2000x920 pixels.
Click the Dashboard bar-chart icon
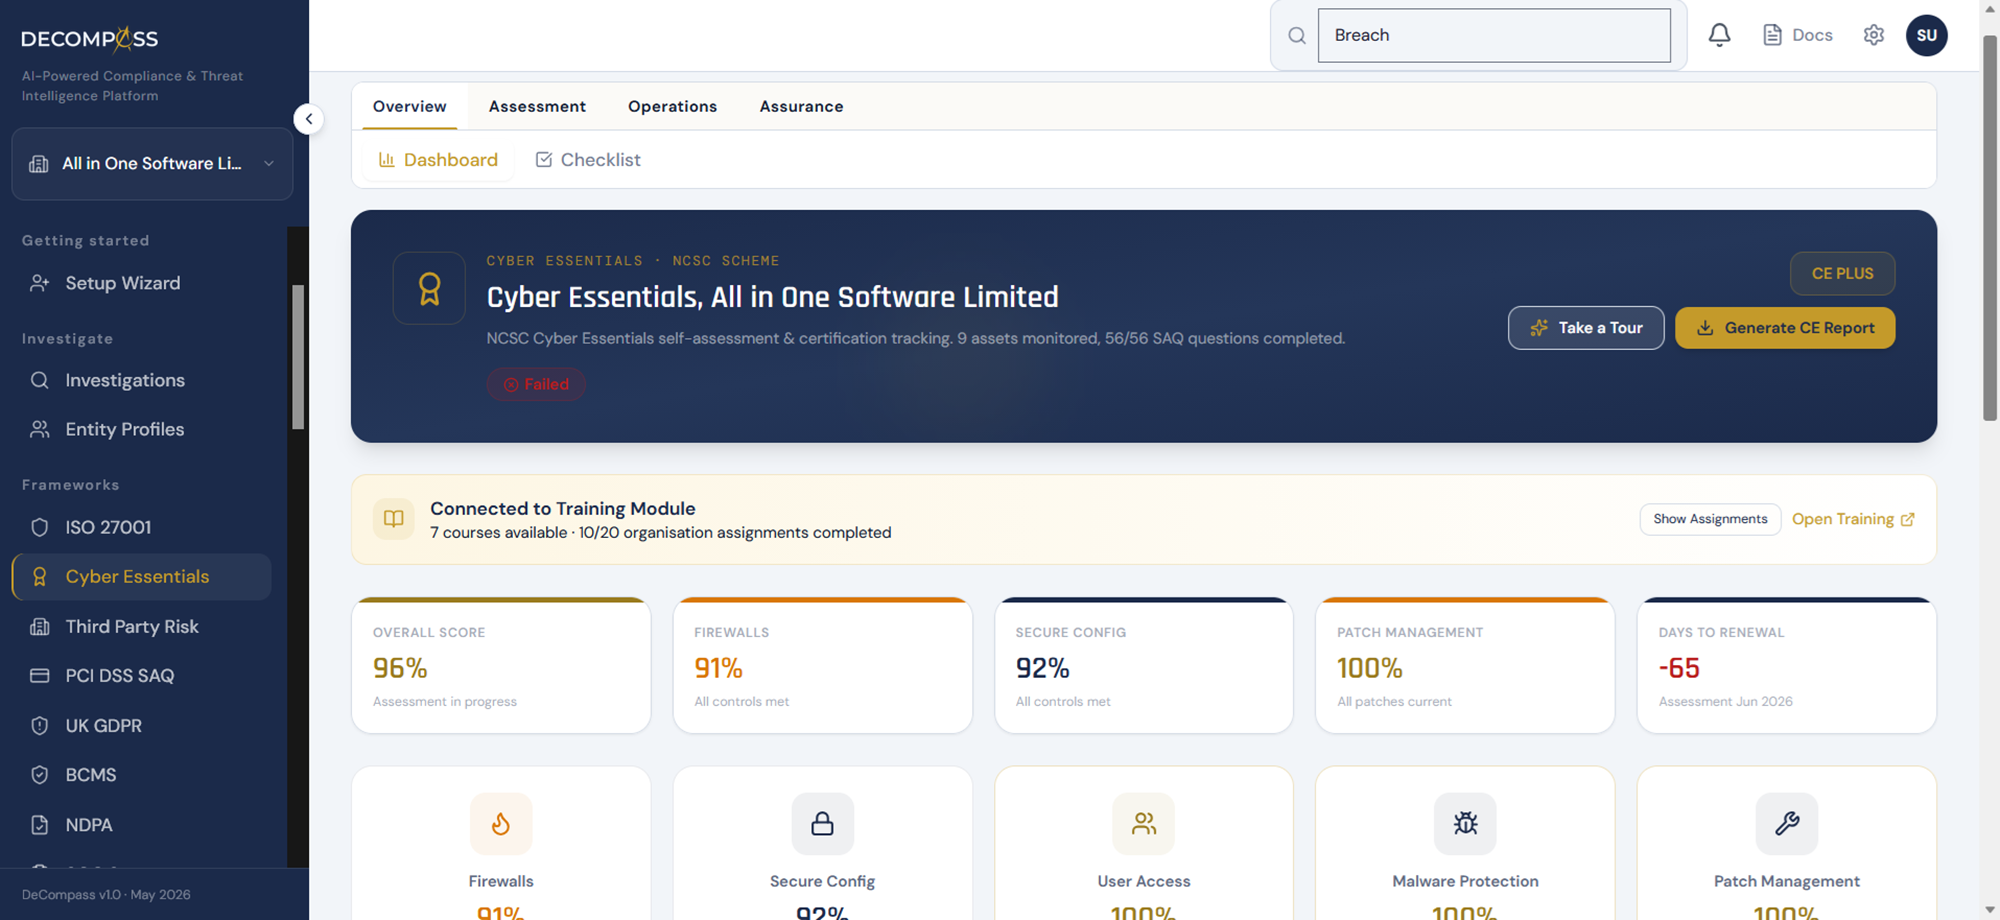tap(386, 160)
